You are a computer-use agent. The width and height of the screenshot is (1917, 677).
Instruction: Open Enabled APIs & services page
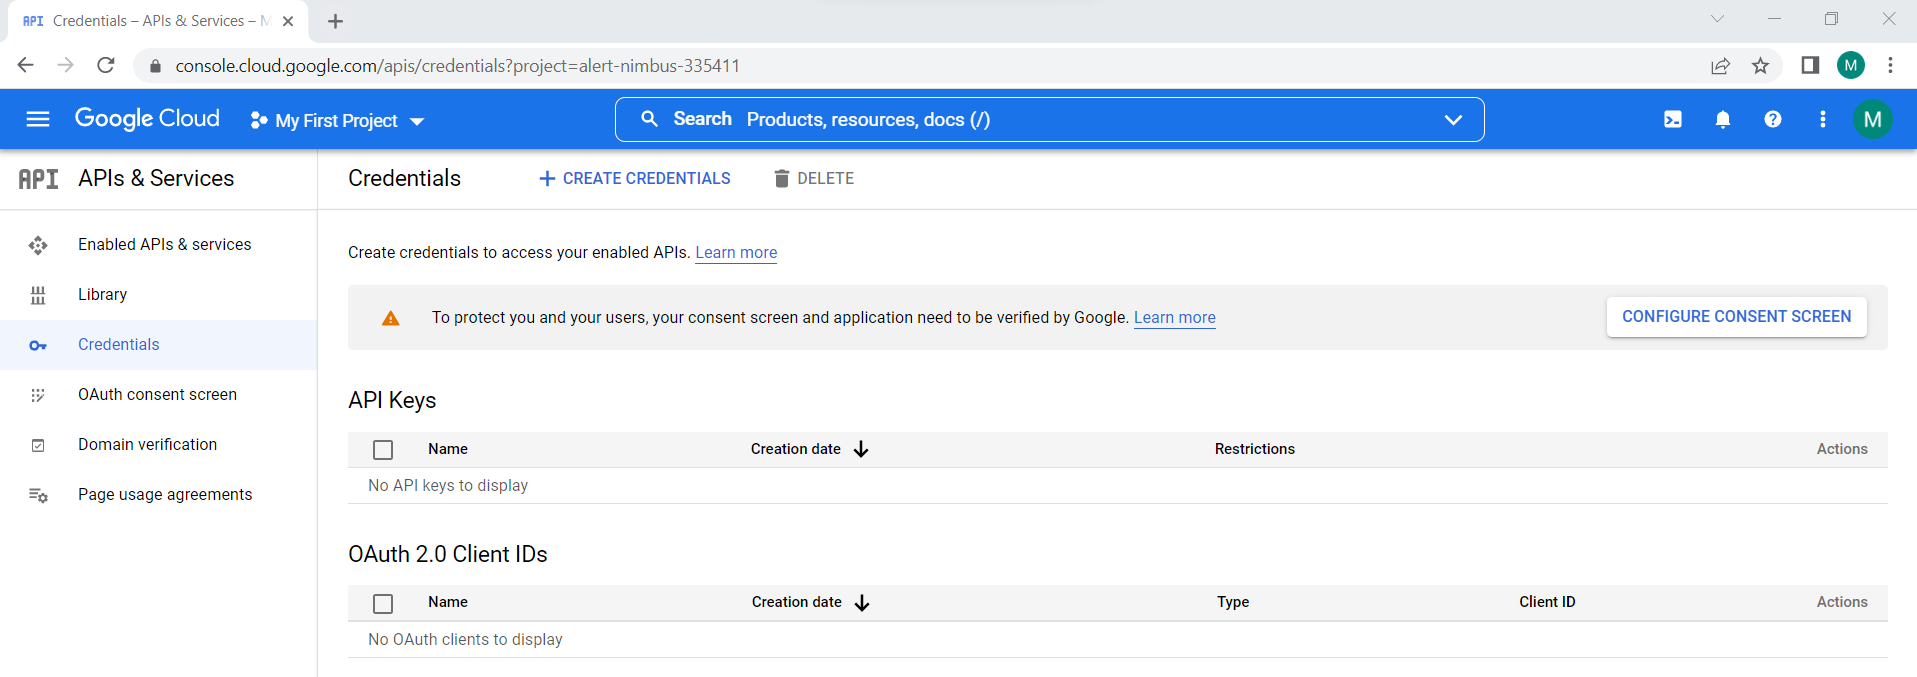(164, 245)
